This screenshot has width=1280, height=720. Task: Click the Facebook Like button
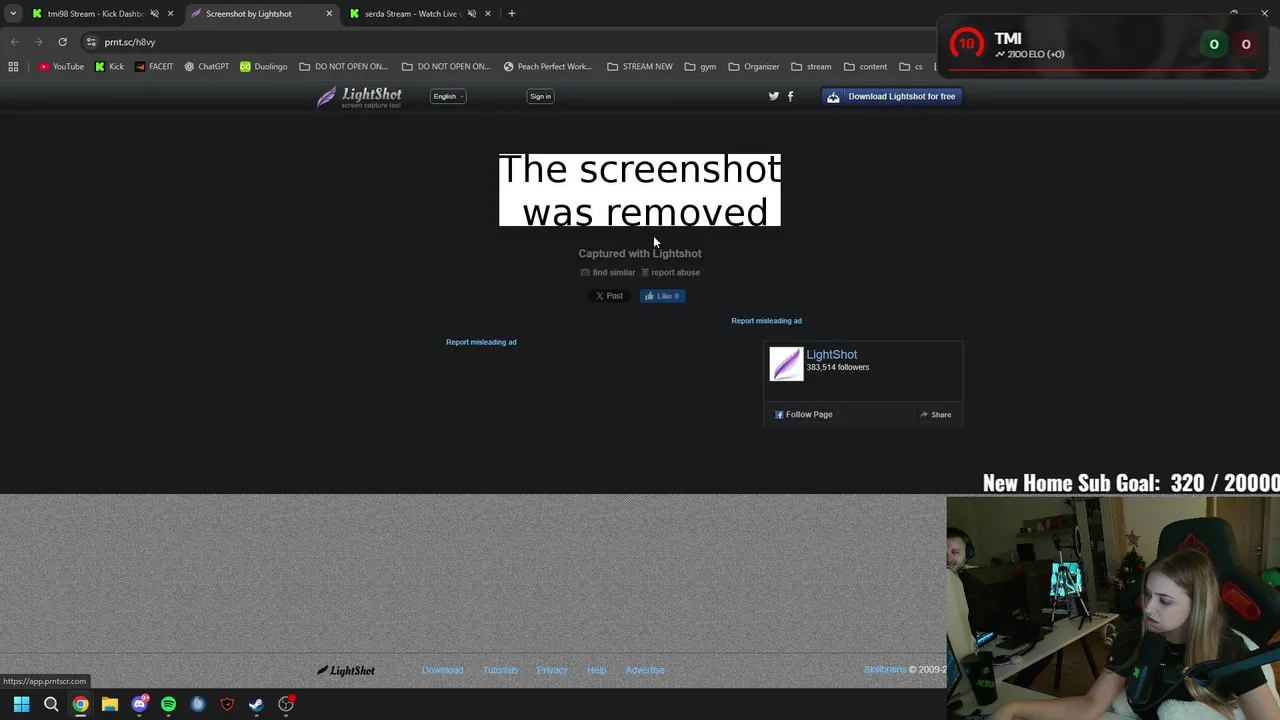(662, 296)
